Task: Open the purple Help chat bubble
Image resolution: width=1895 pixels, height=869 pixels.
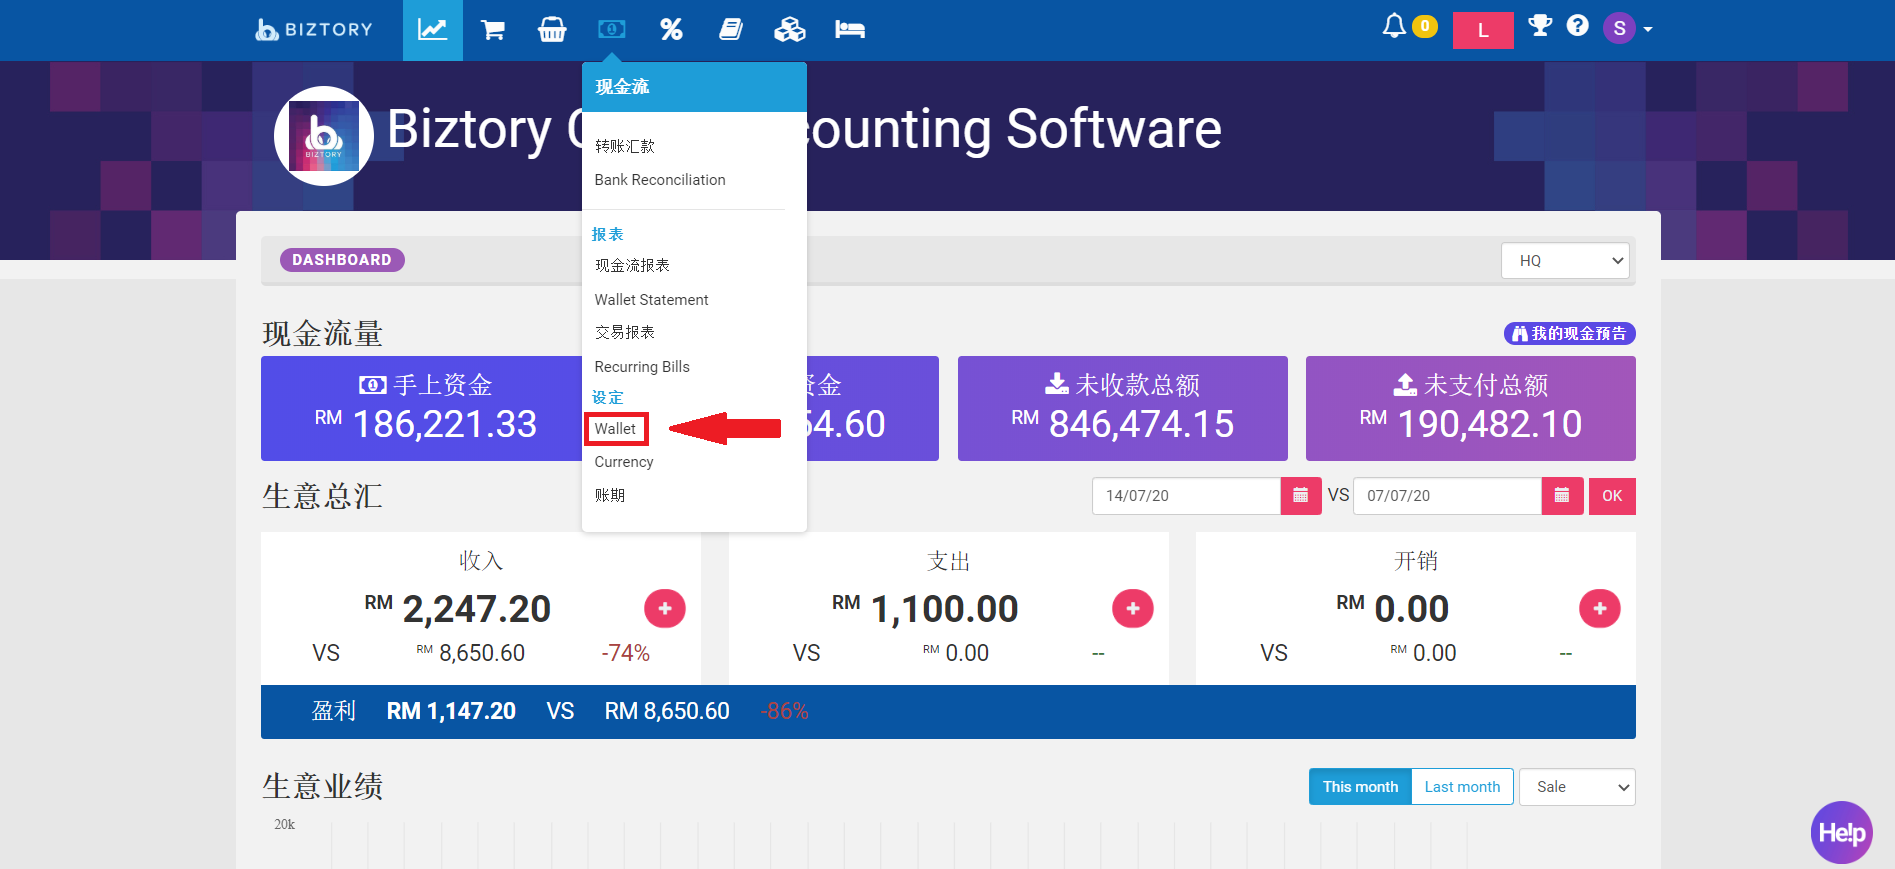Action: pyautogui.click(x=1841, y=832)
